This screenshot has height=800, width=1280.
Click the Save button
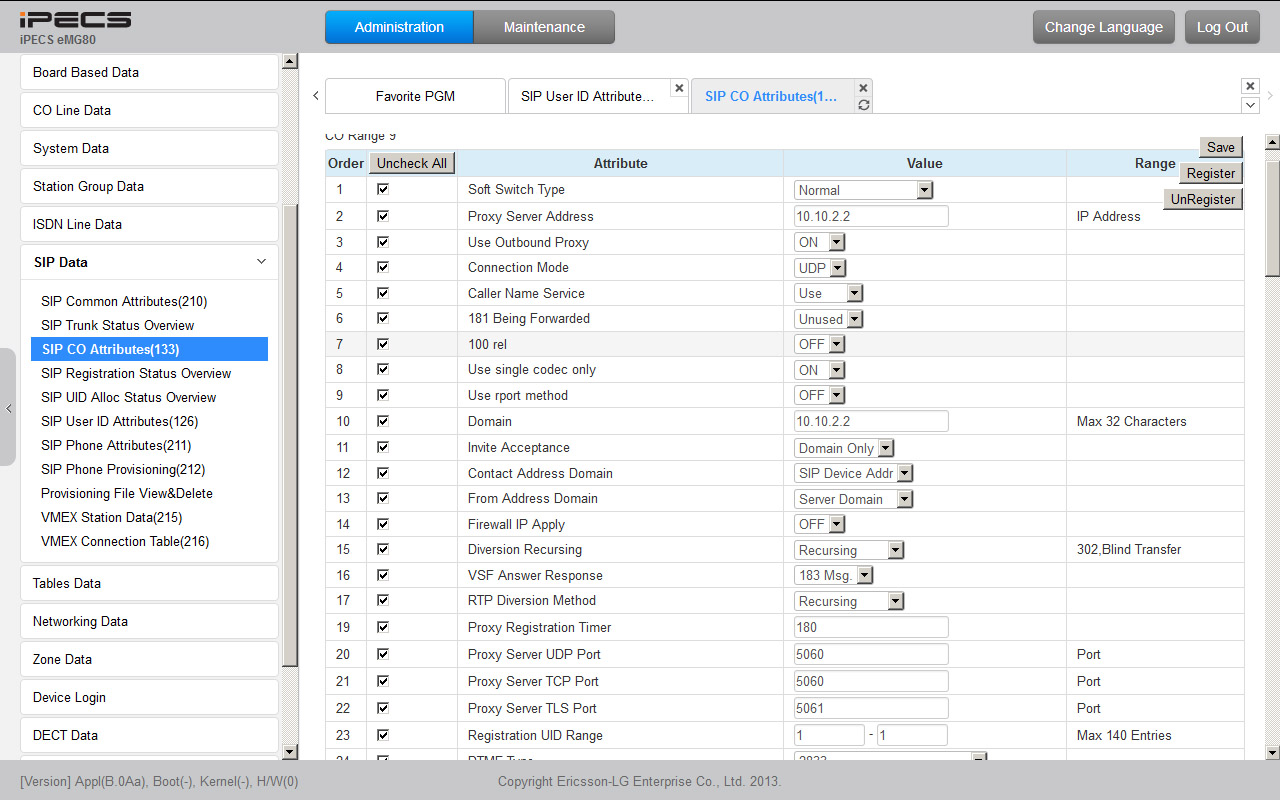(1220, 147)
